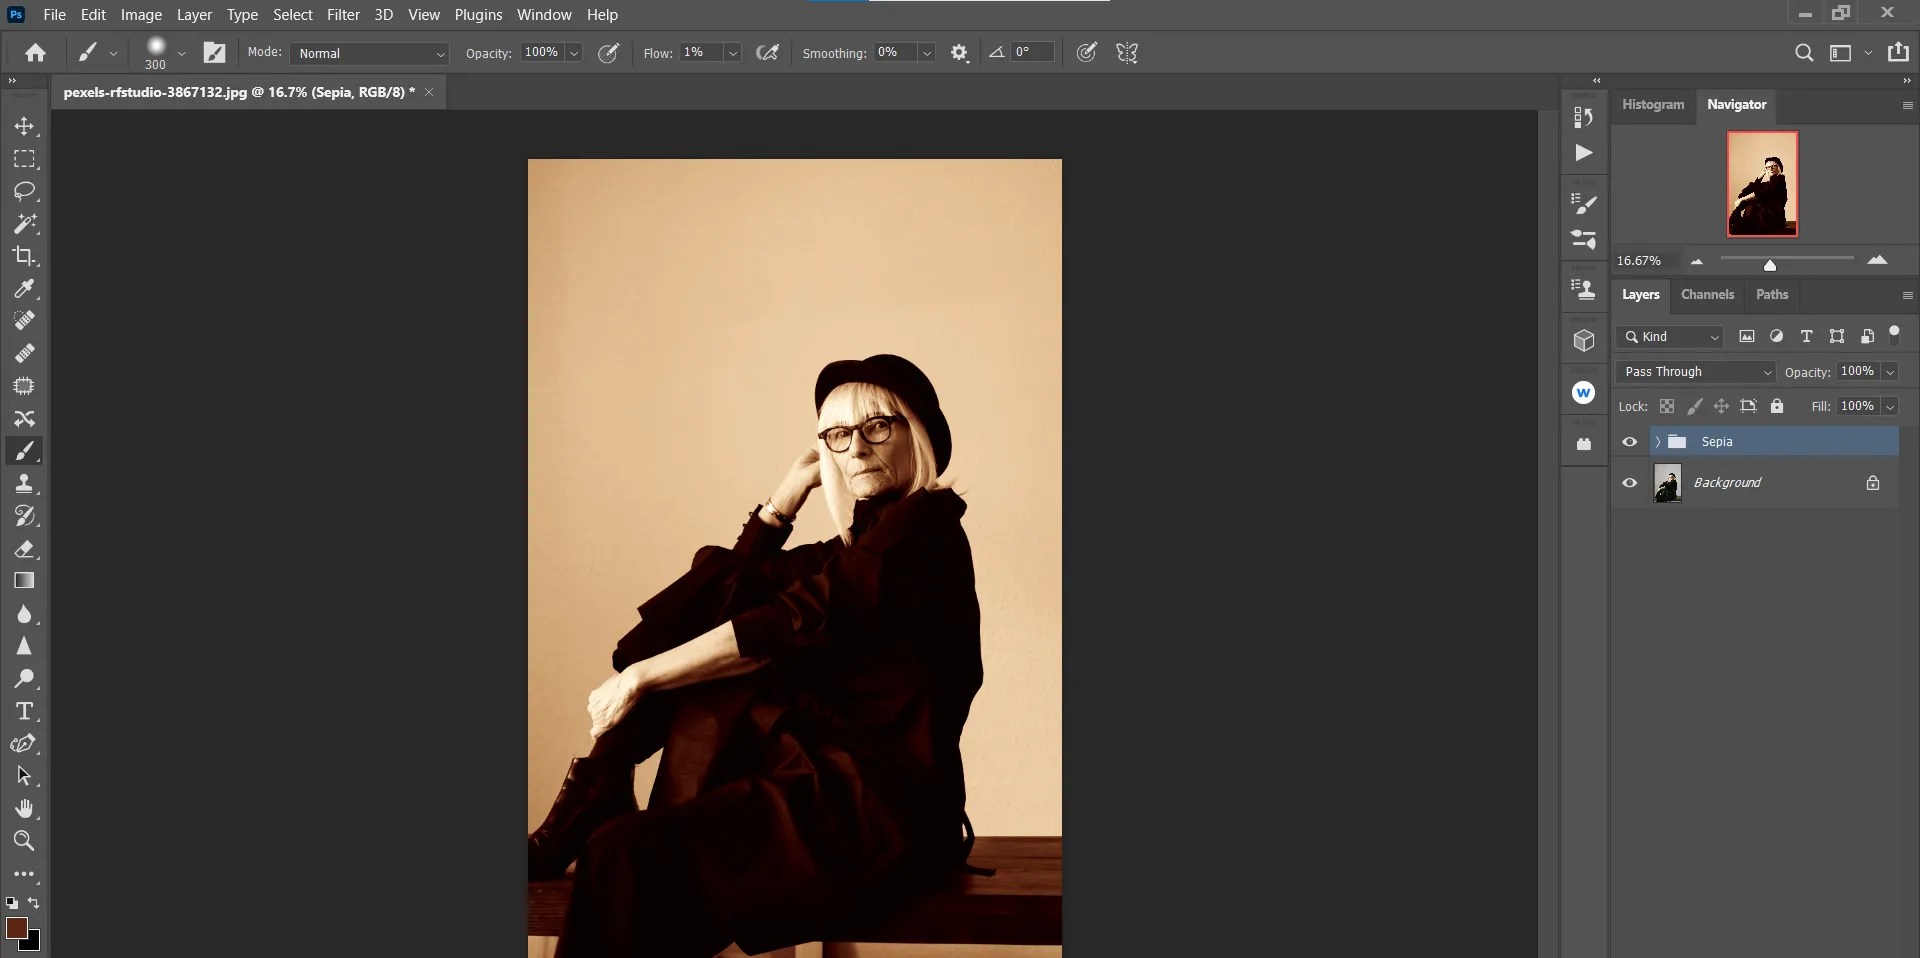1920x958 pixels.
Task: Select the Horizontal Type tool
Action: pyautogui.click(x=25, y=711)
